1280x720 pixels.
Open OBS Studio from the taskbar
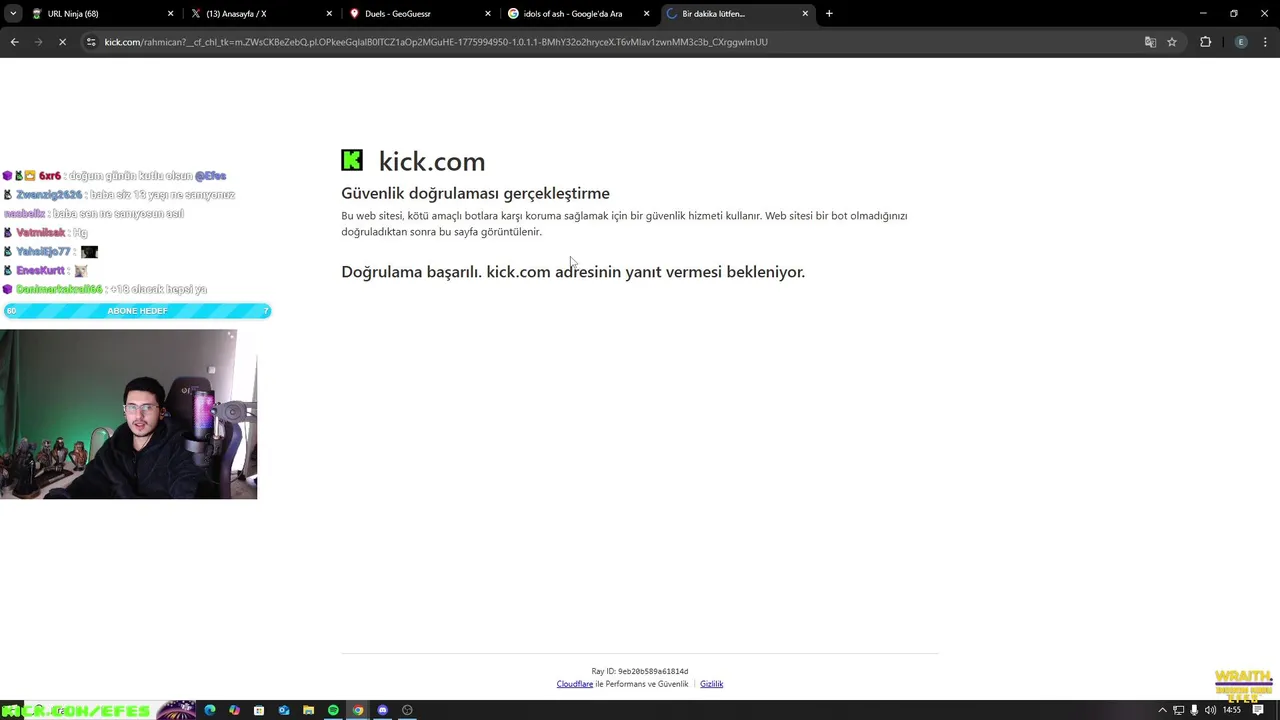tap(407, 710)
